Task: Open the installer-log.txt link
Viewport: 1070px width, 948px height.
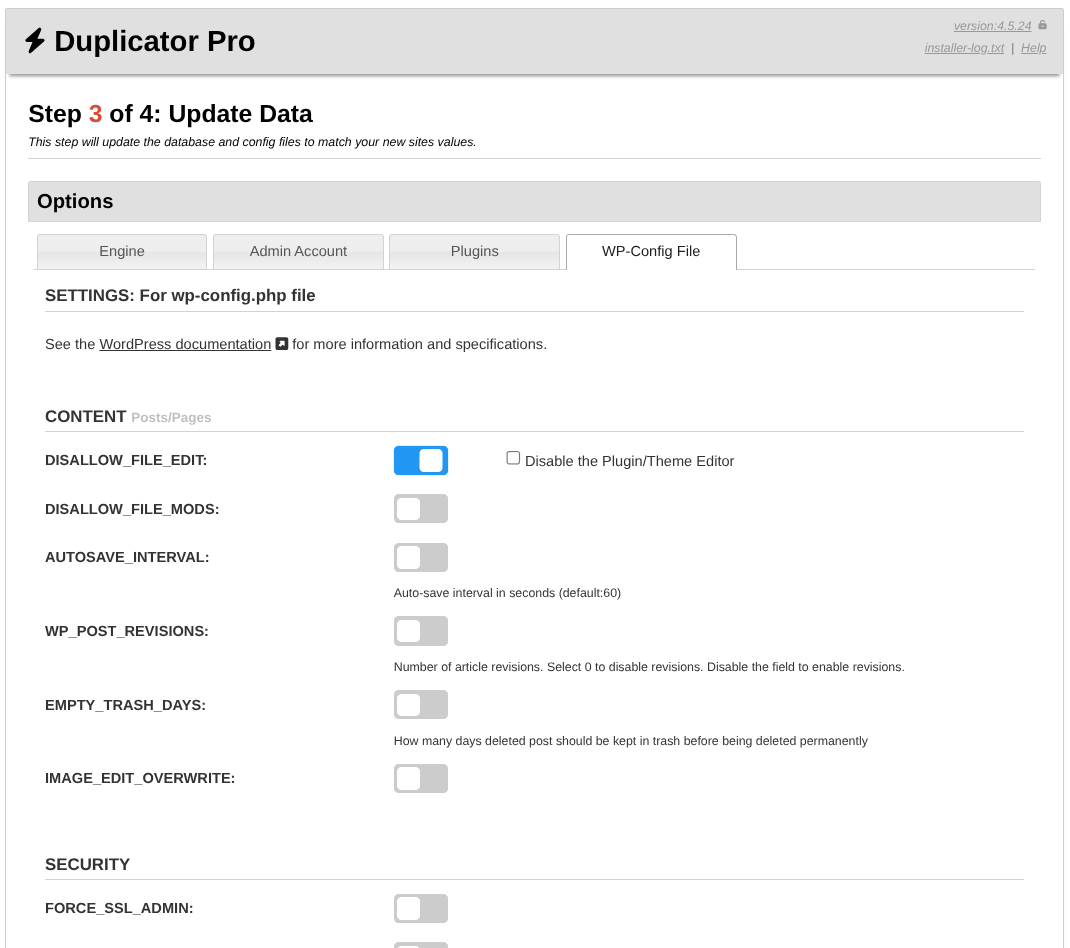Action: (x=964, y=48)
